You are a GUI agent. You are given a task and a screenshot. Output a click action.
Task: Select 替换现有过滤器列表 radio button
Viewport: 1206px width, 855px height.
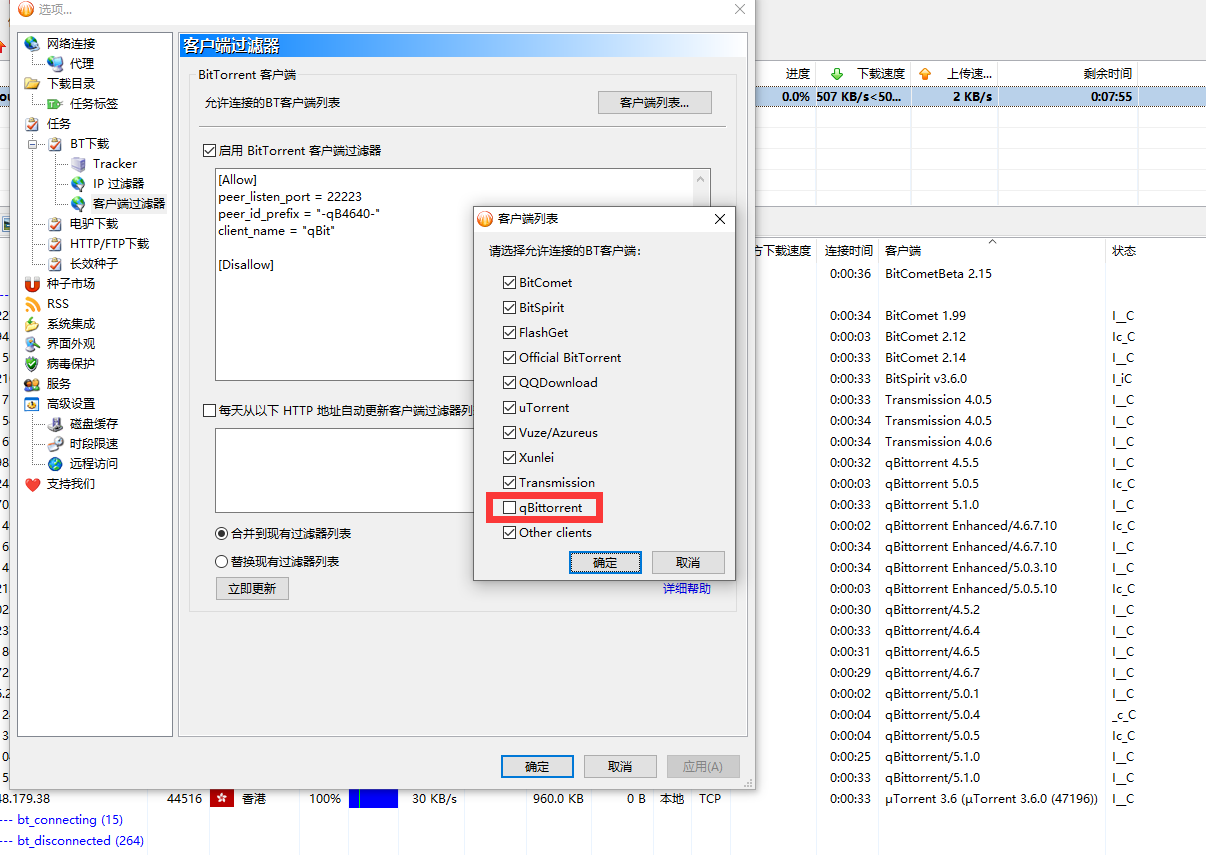(222, 562)
